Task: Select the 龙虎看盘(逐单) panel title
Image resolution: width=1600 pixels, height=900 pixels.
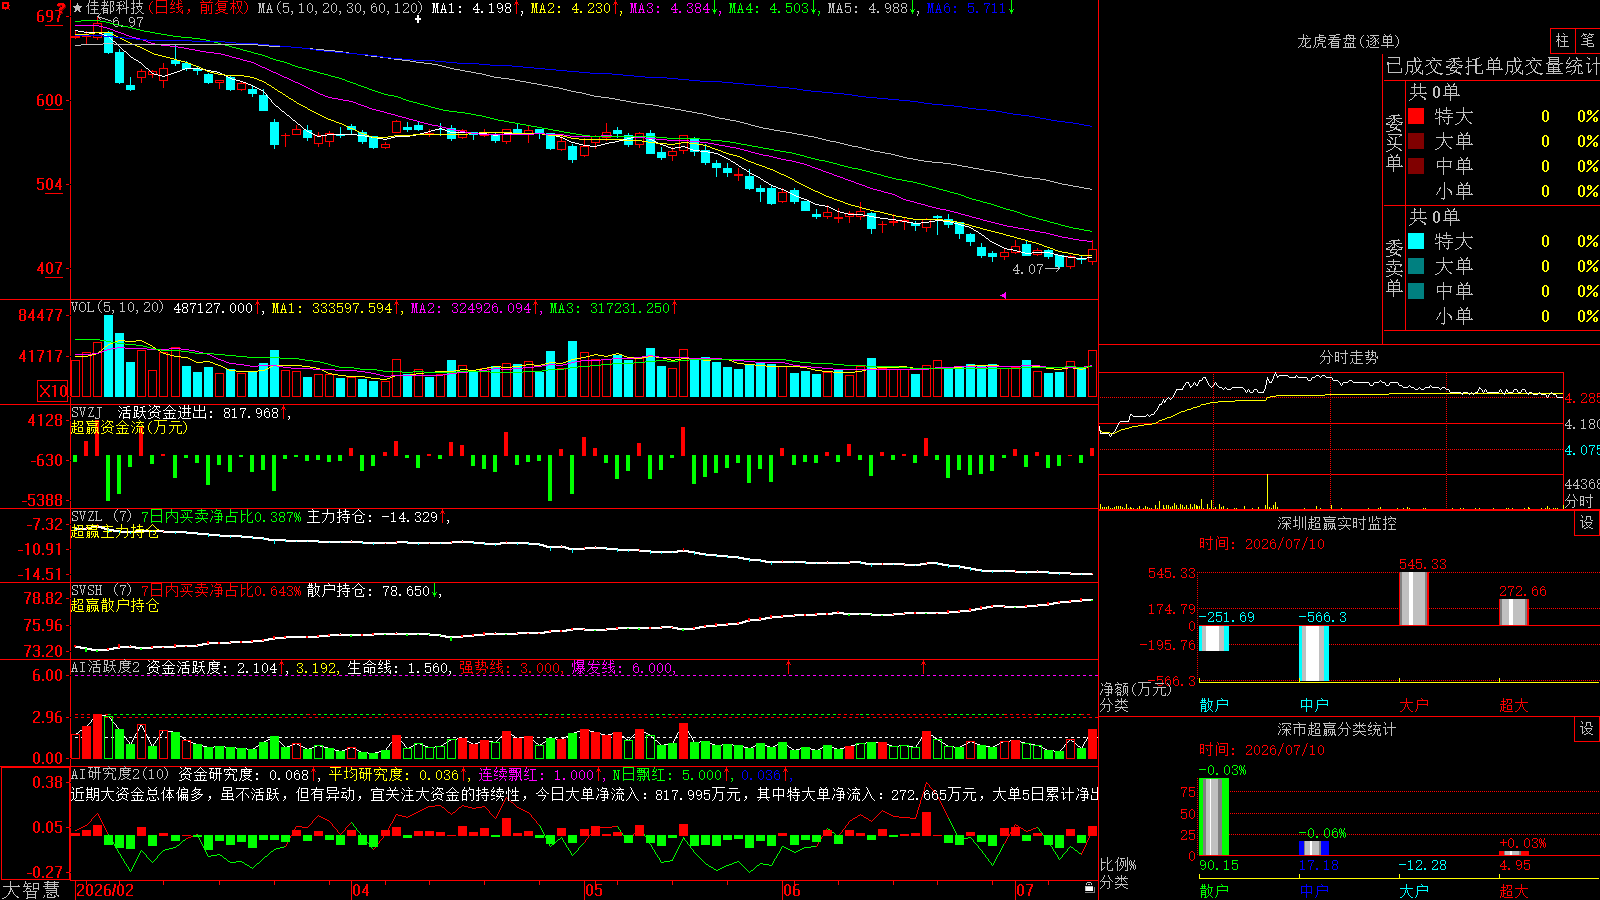Action: tap(1348, 41)
